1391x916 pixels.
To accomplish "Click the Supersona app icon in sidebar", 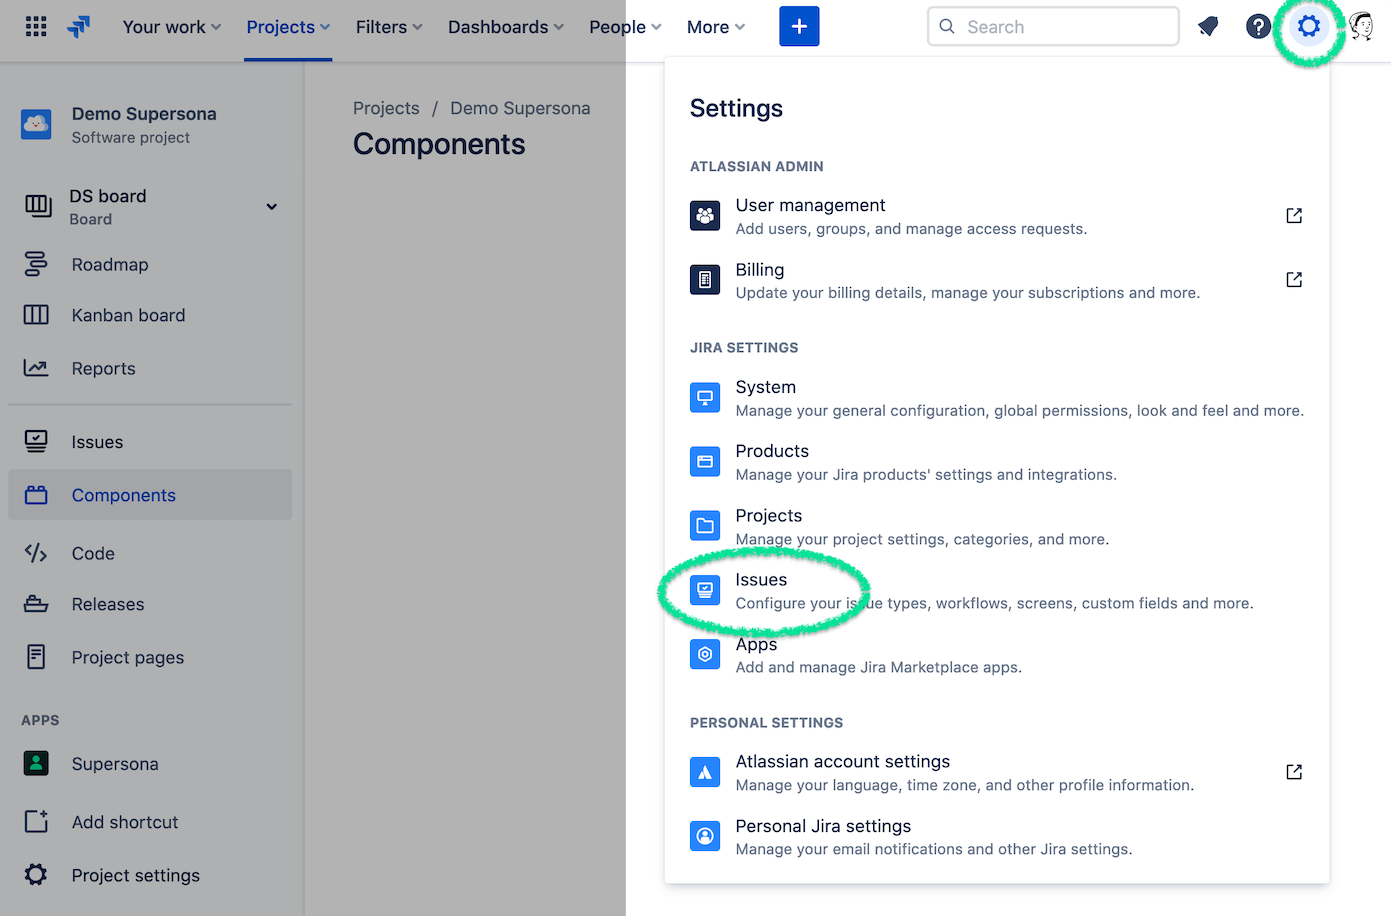I will (x=36, y=764).
